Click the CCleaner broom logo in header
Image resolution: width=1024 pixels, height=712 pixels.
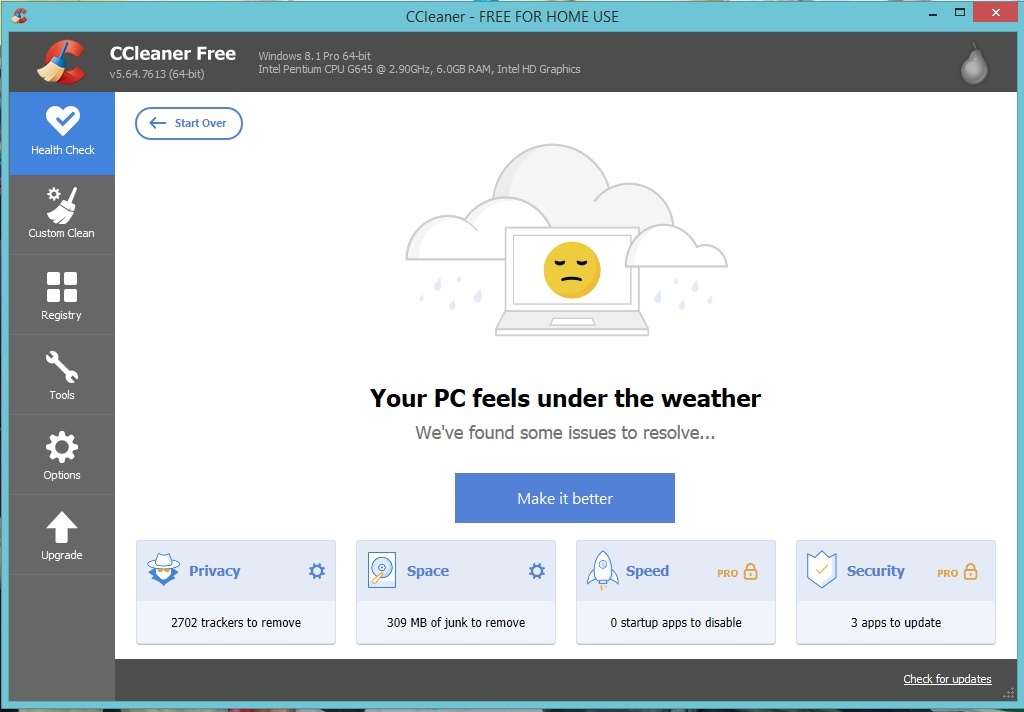[x=61, y=62]
